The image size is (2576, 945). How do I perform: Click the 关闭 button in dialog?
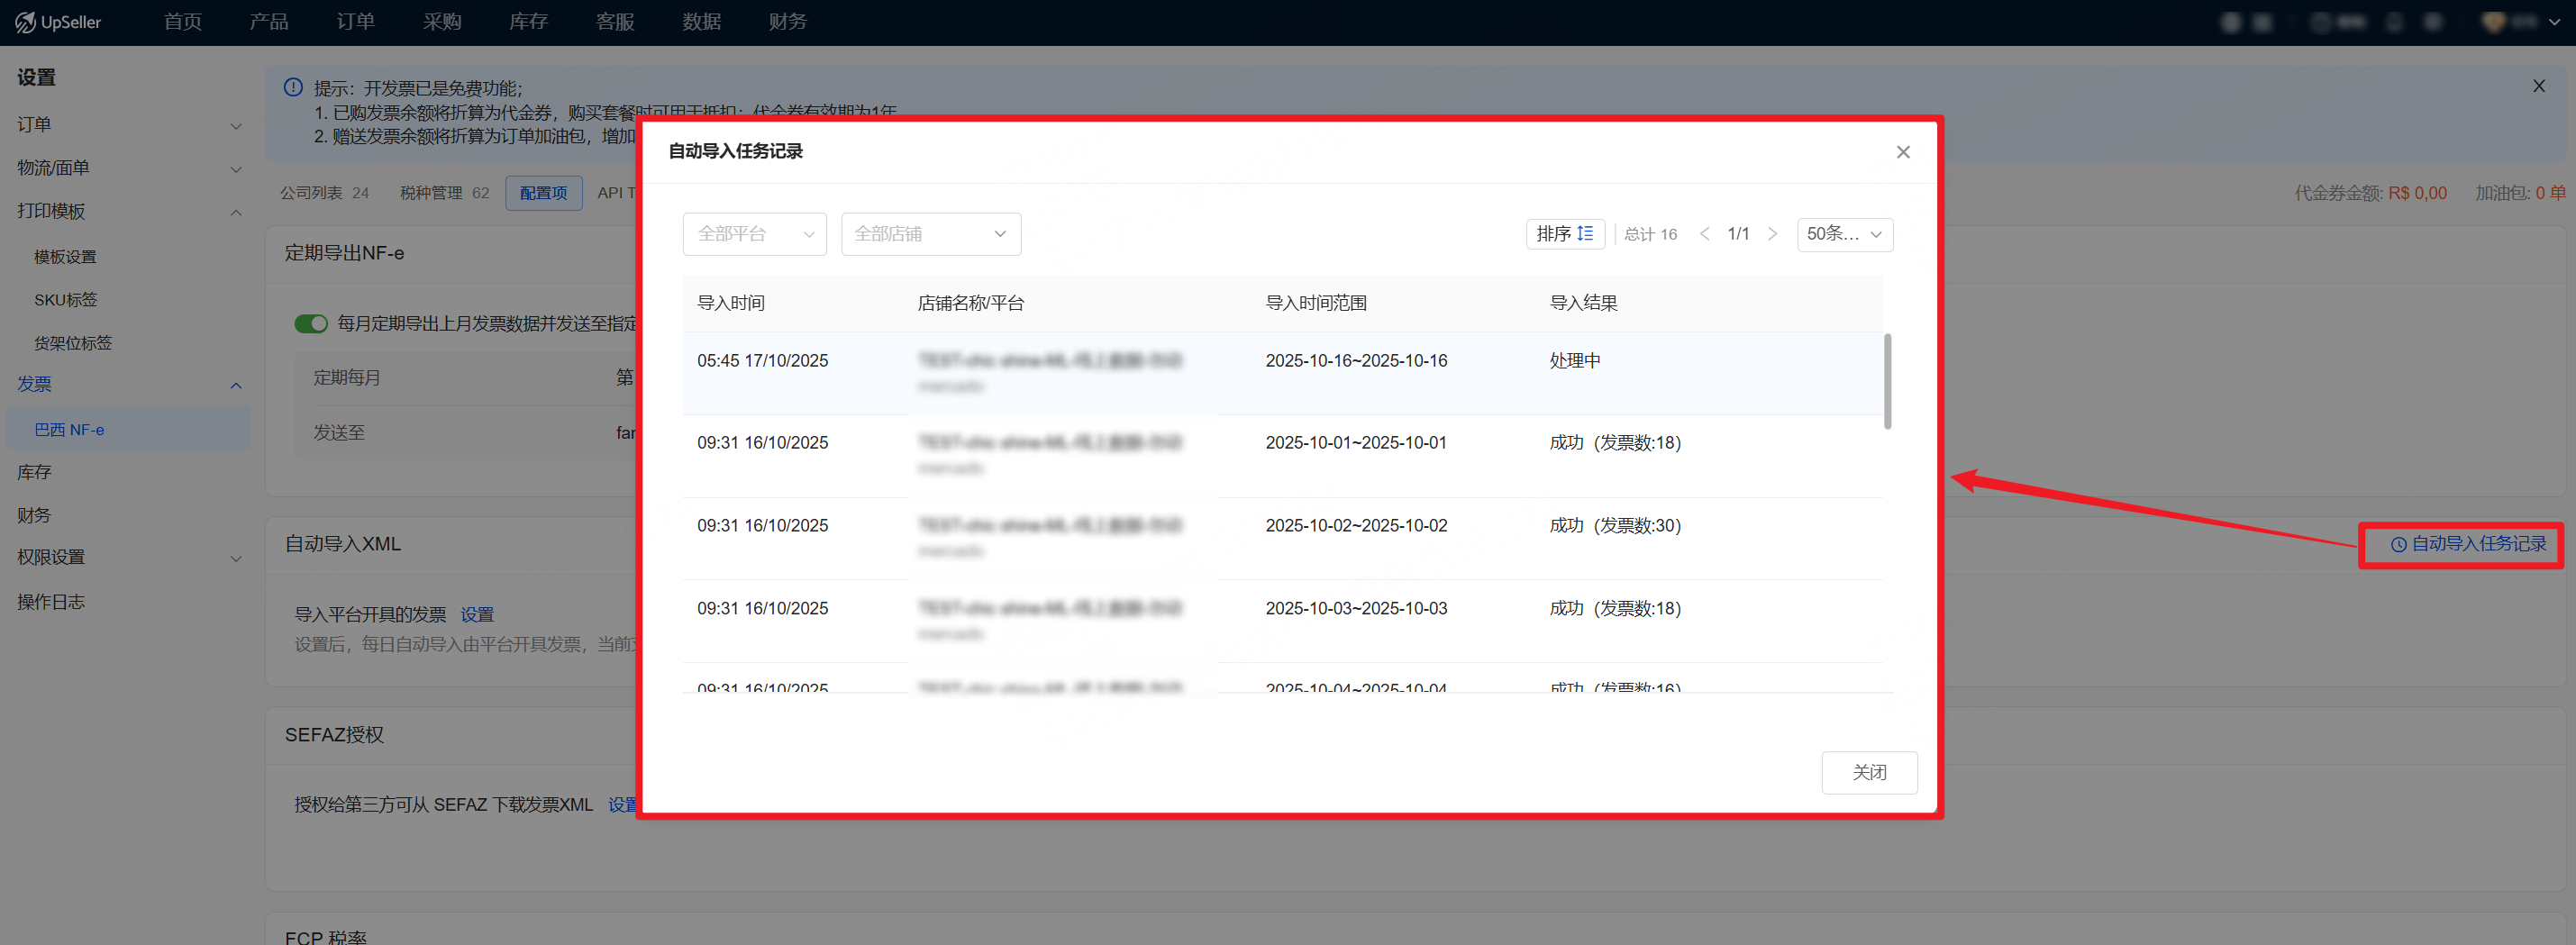click(x=1868, y=772)
